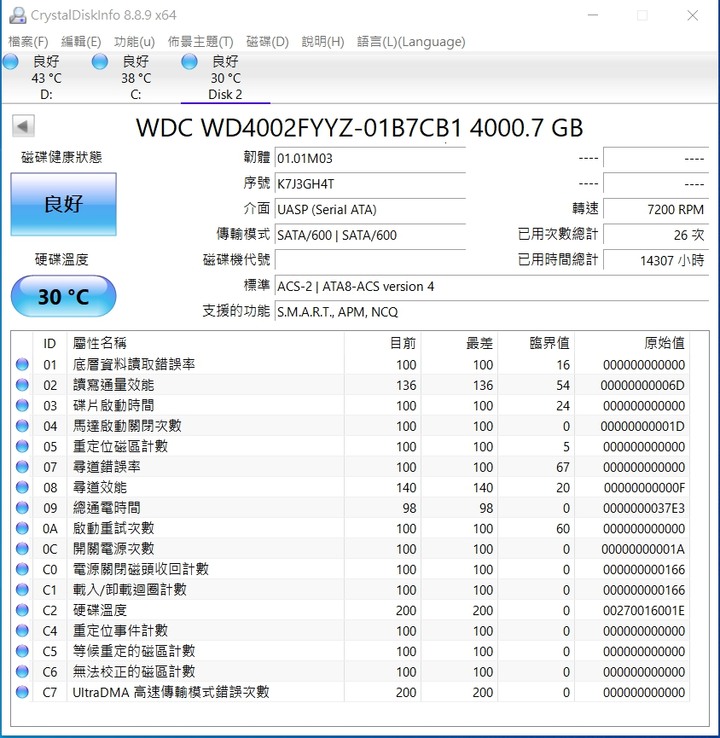720x738 pixels.
Task: Click status orb of attribute 05 row
Action: click(22, 446)
